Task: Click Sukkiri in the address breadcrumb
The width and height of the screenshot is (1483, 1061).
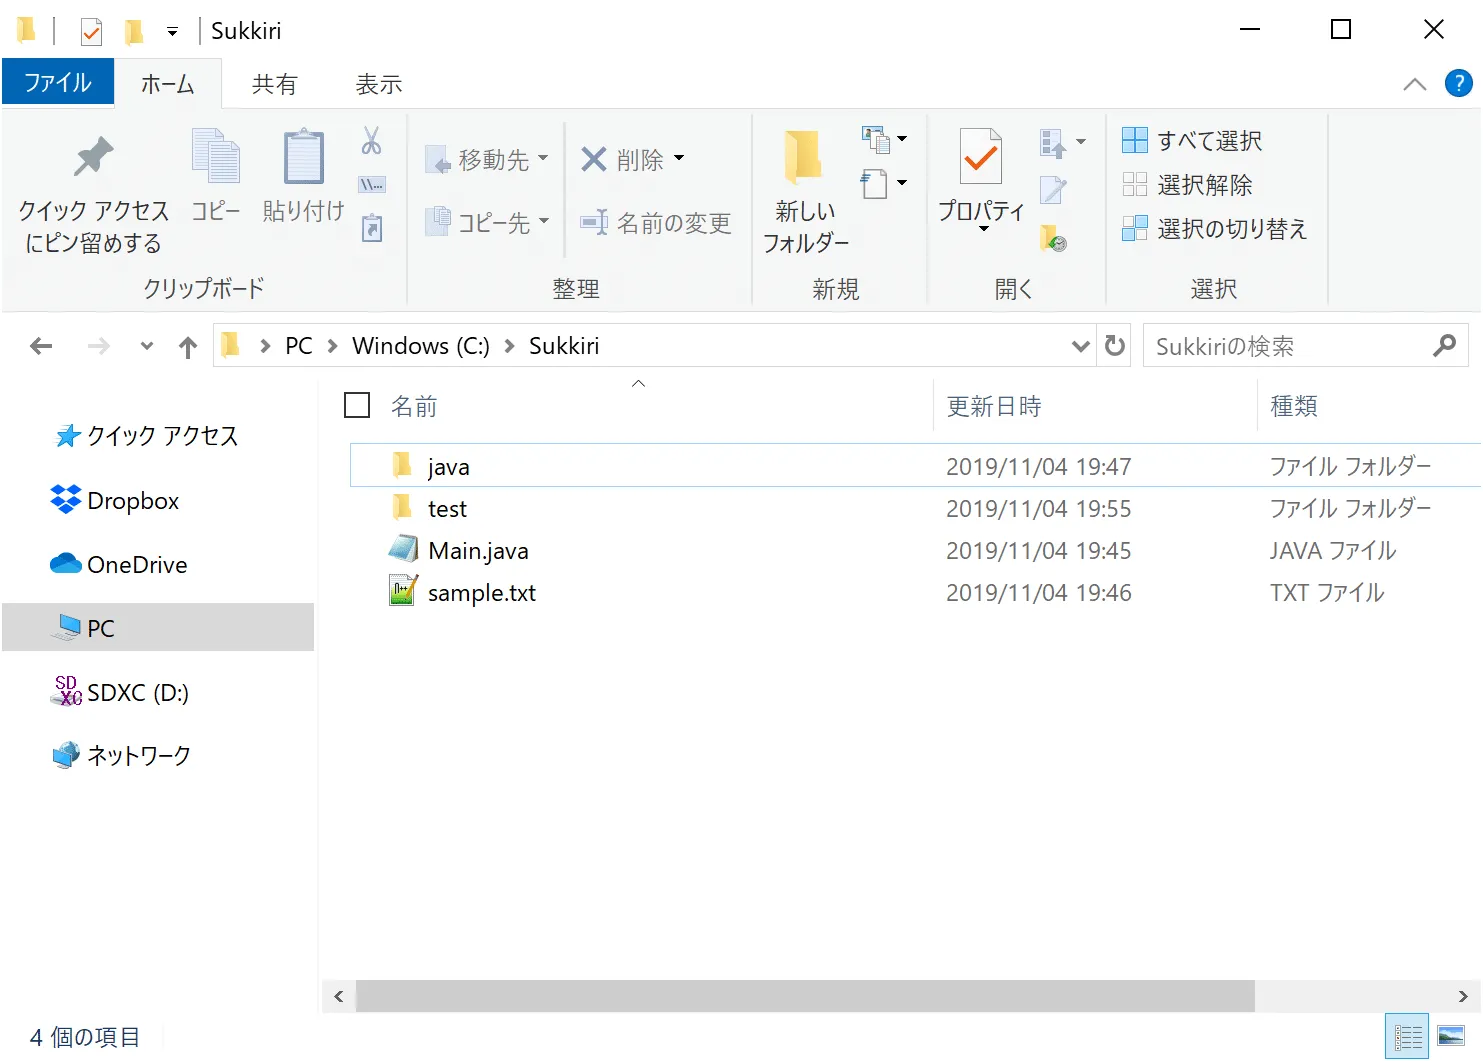Action: coord(564,346)
